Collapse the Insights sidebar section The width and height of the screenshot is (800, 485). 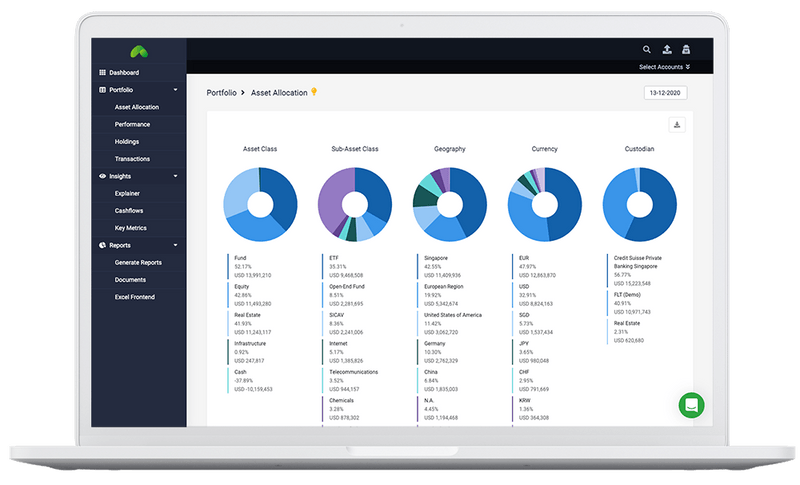(x=176, y=176)
